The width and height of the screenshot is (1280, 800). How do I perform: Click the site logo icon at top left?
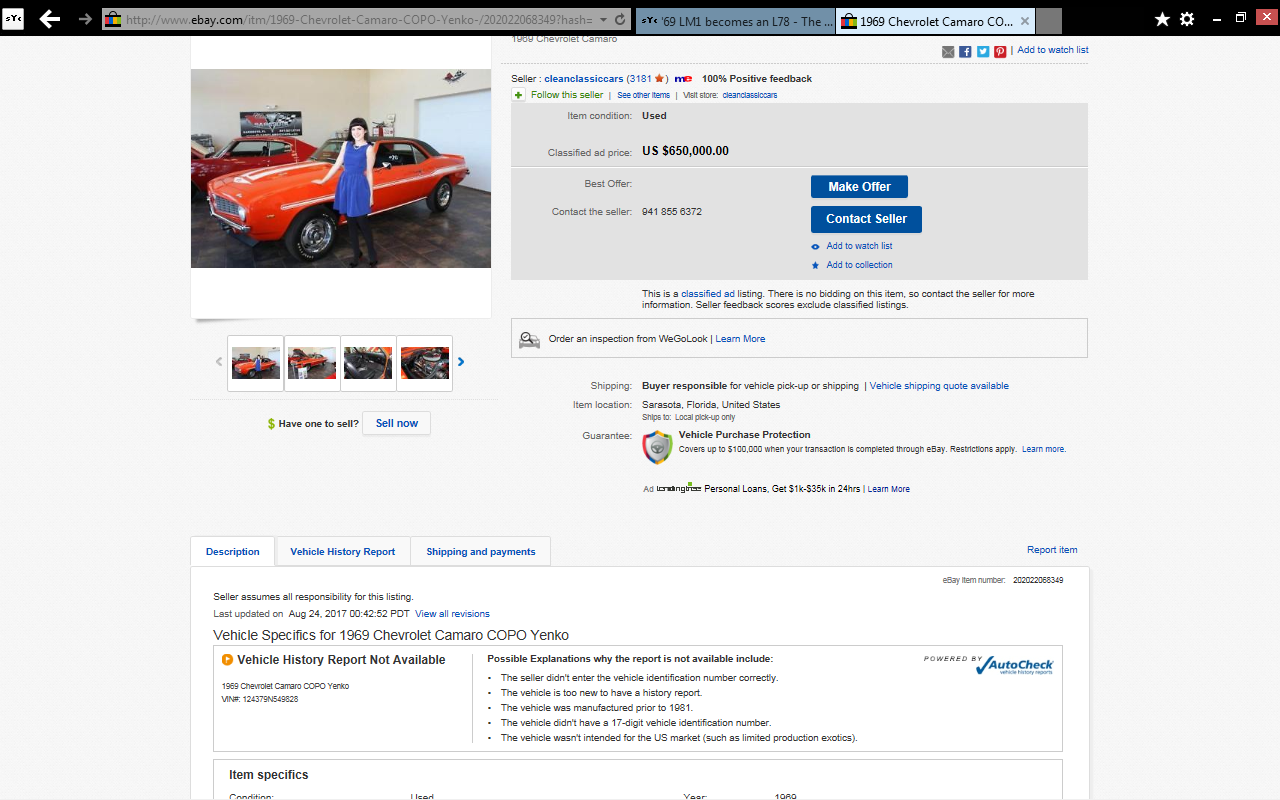[x=13, y=19]
